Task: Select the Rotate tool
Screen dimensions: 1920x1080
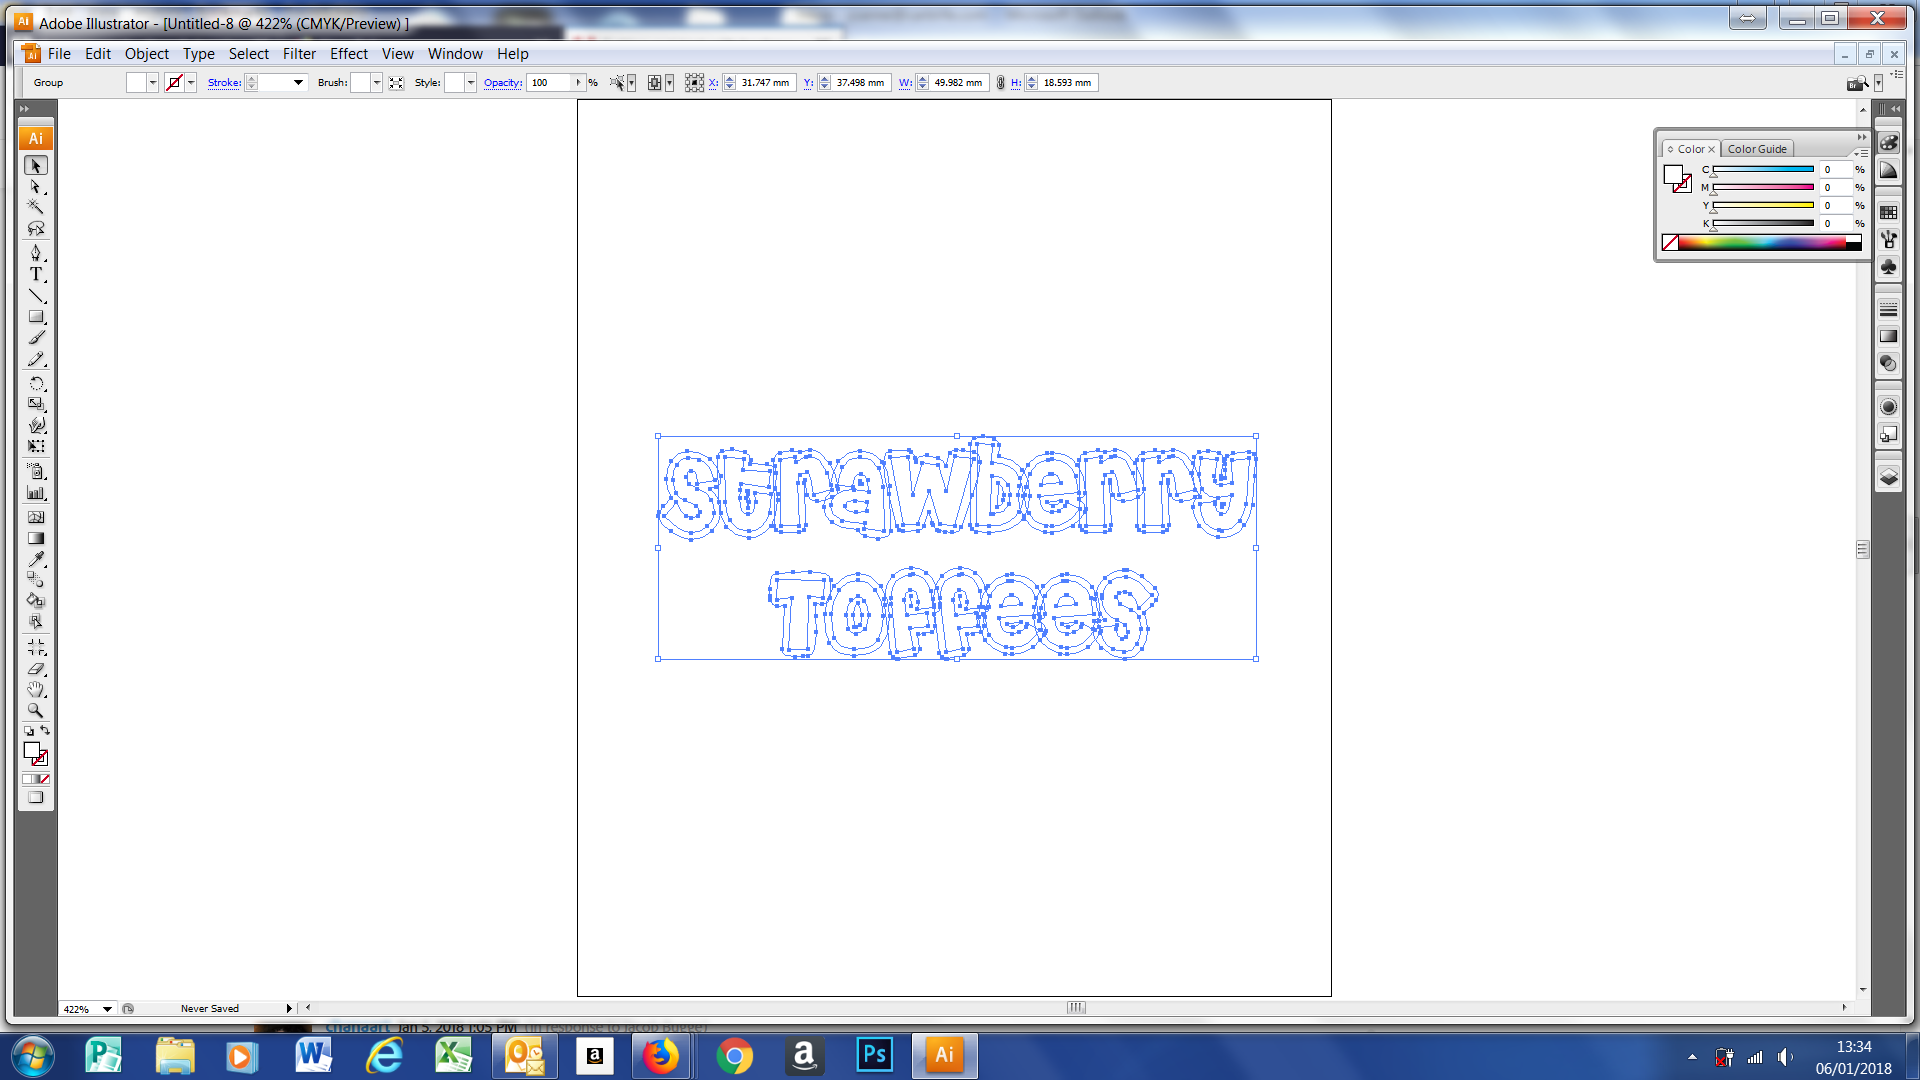Action: pyautogui.click(x=36, y=384)
